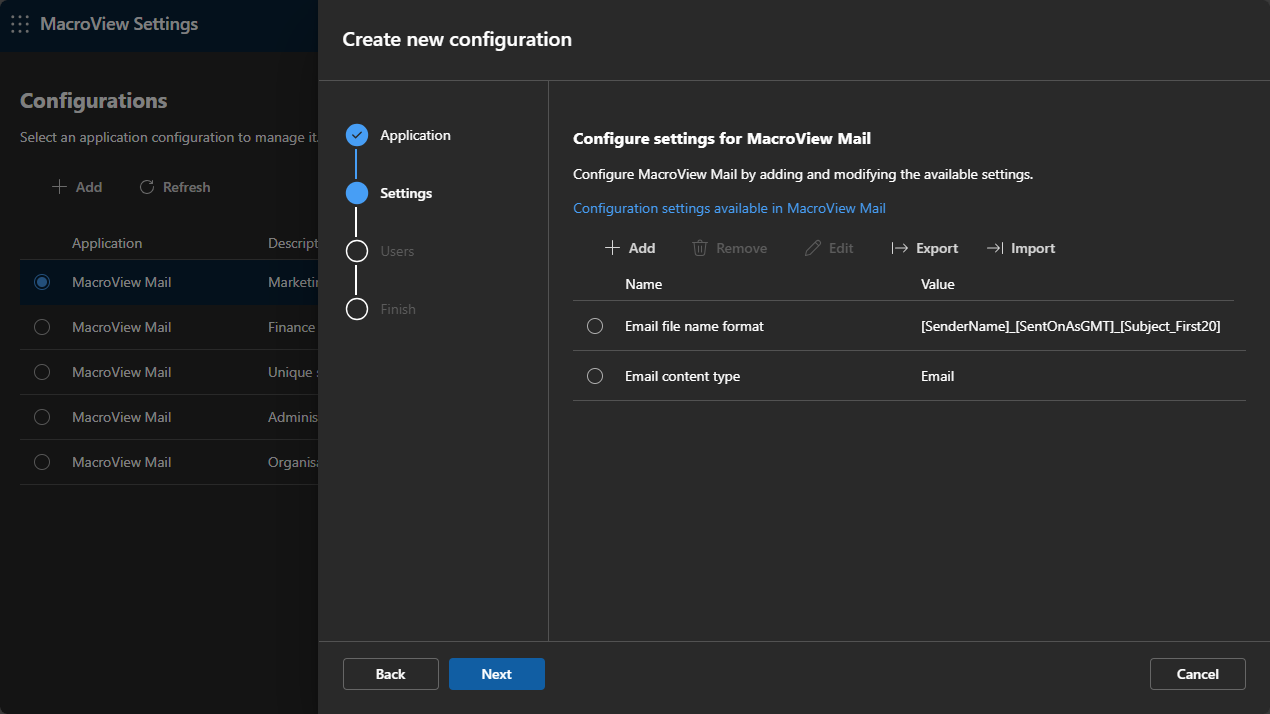
Task: Click the Export label in settings toolbar
Action: click(x=937, y=248)
